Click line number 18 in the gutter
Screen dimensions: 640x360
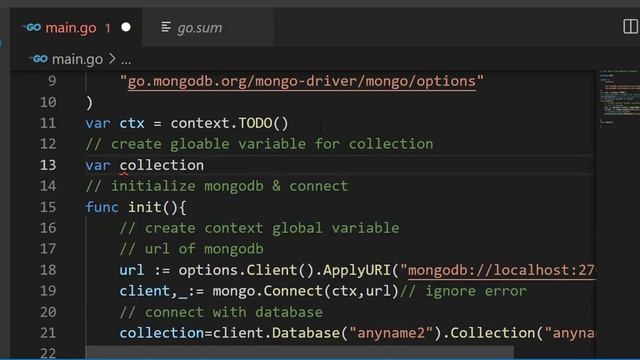click(48, 270)
